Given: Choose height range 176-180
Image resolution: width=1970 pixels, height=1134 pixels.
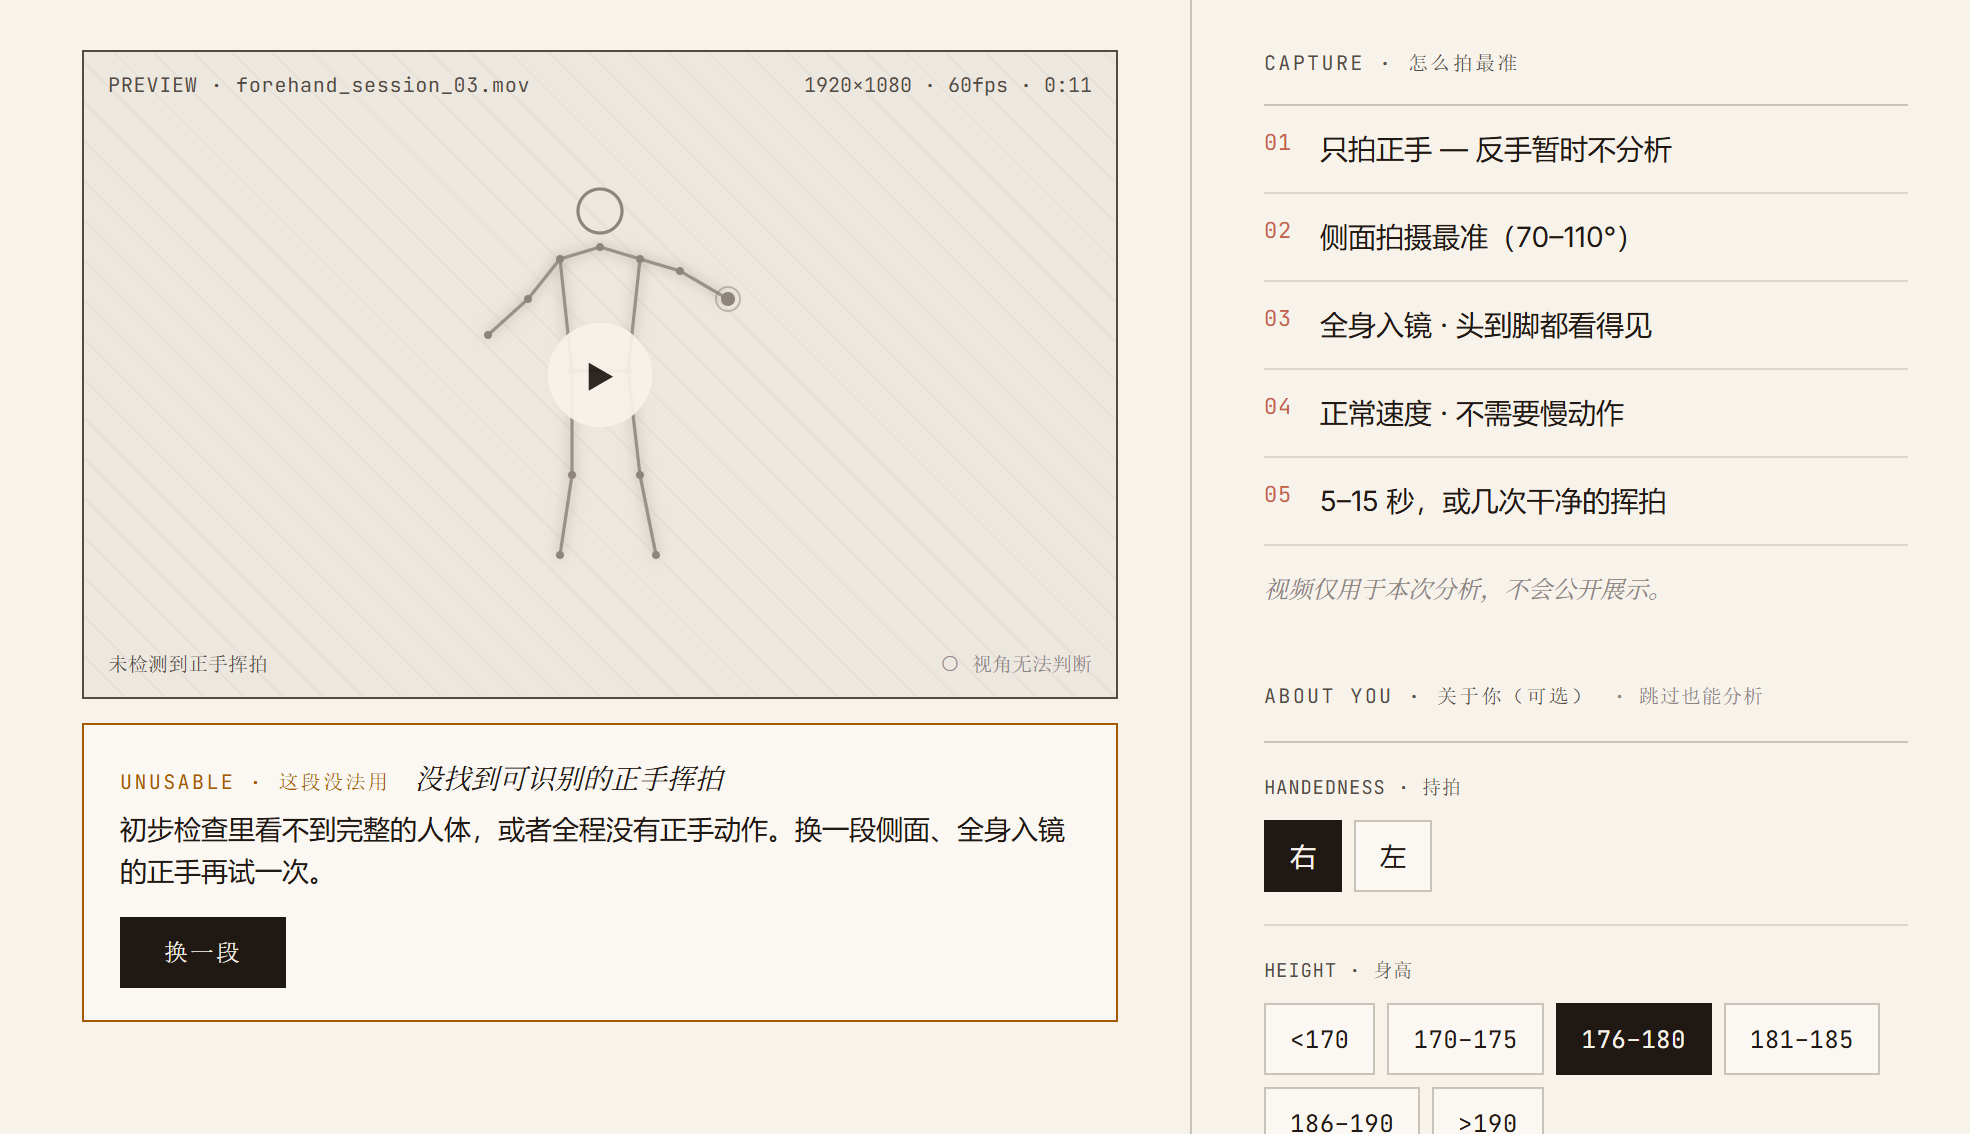Looking at the screenshot, I should [1634, 1039].
